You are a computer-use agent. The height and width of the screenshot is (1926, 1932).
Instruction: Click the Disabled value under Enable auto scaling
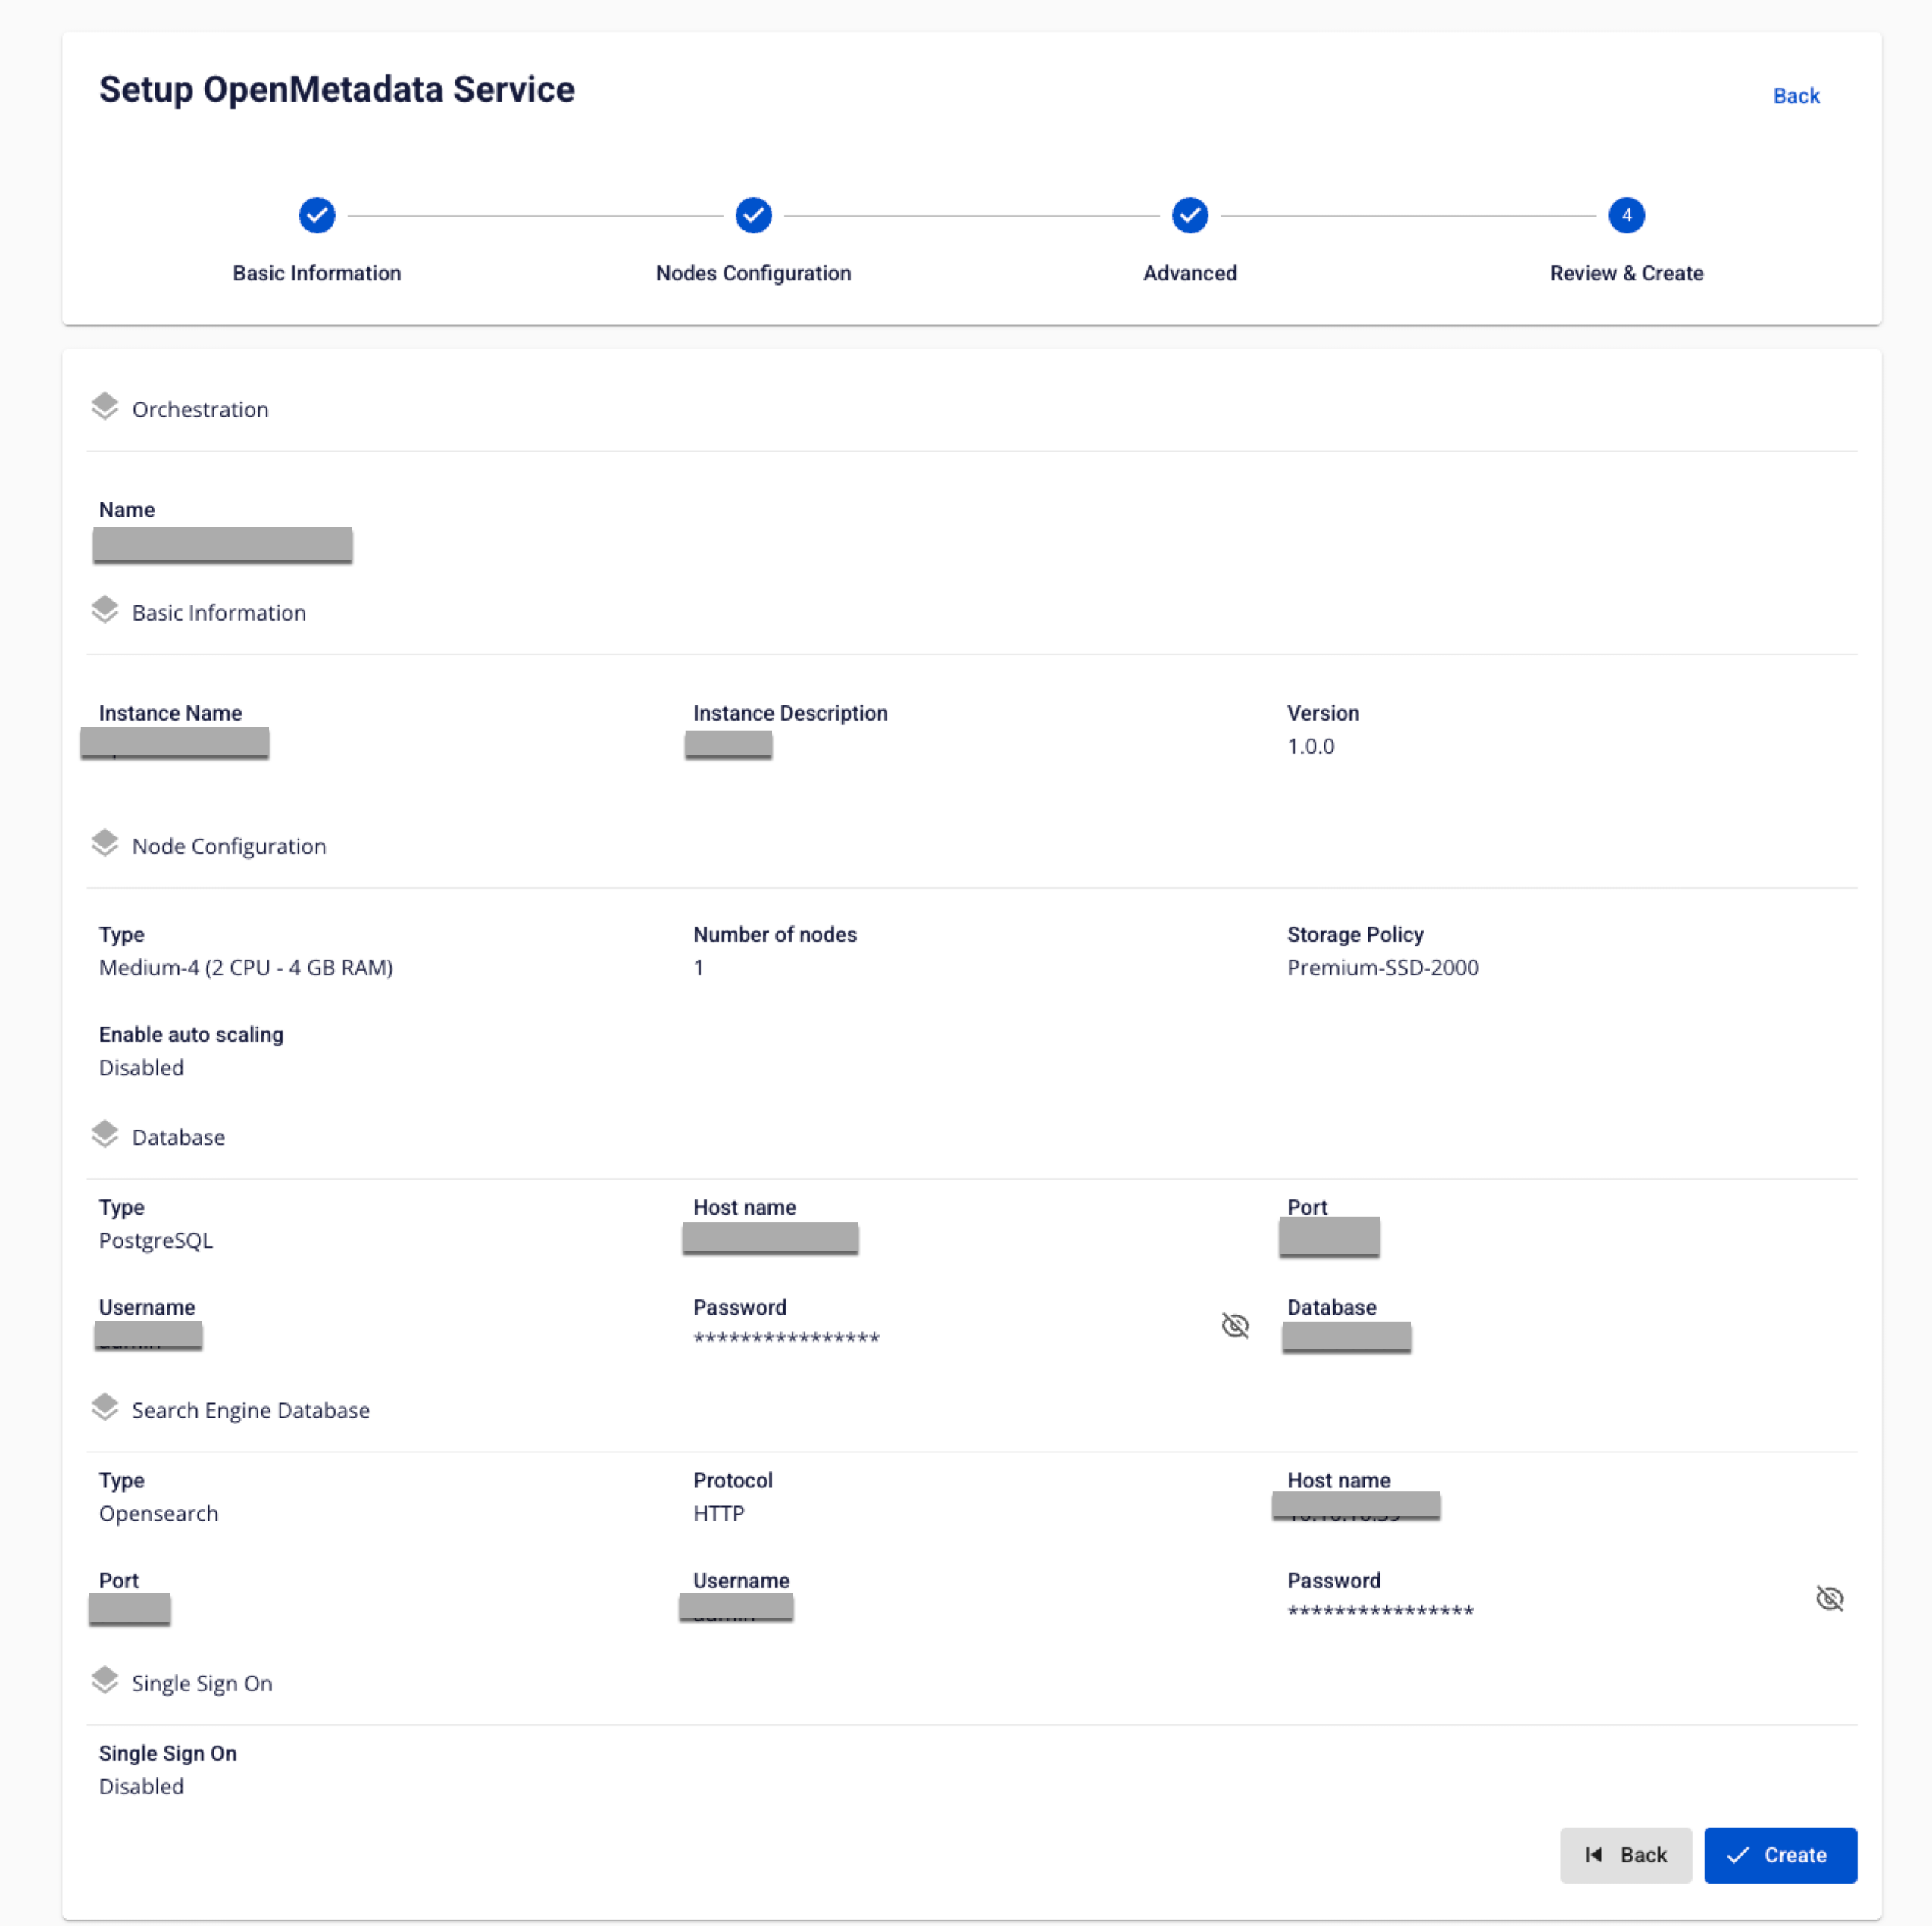(x=141, y=1067)
